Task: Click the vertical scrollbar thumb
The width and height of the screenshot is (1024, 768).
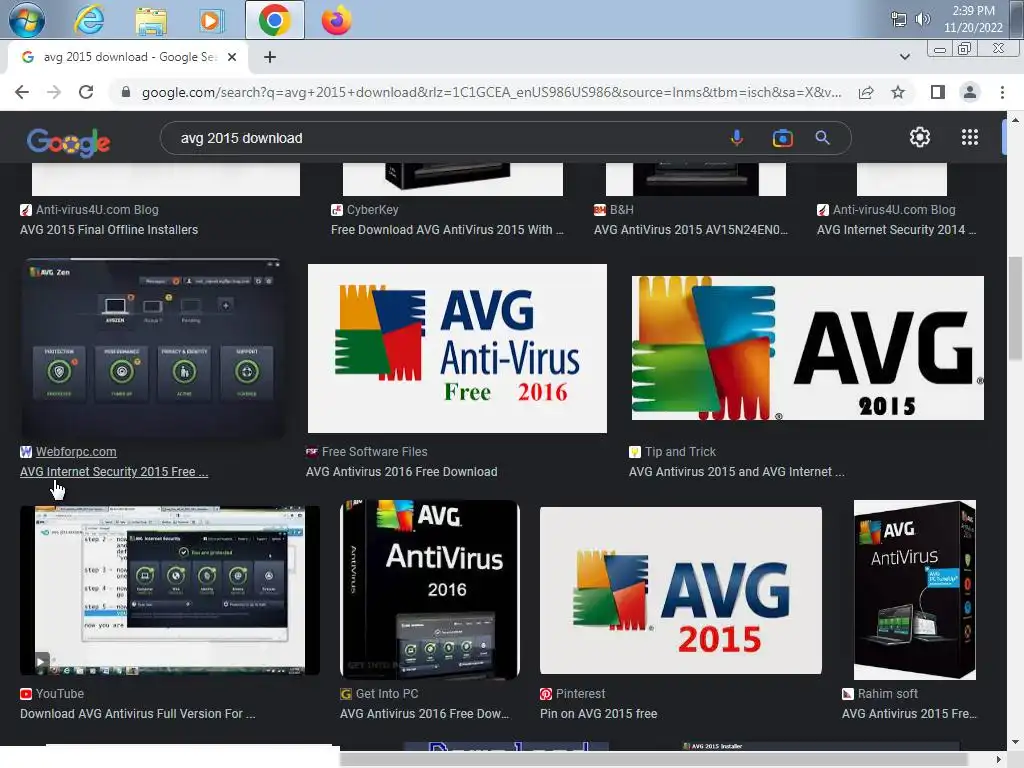Action: 1015,308
